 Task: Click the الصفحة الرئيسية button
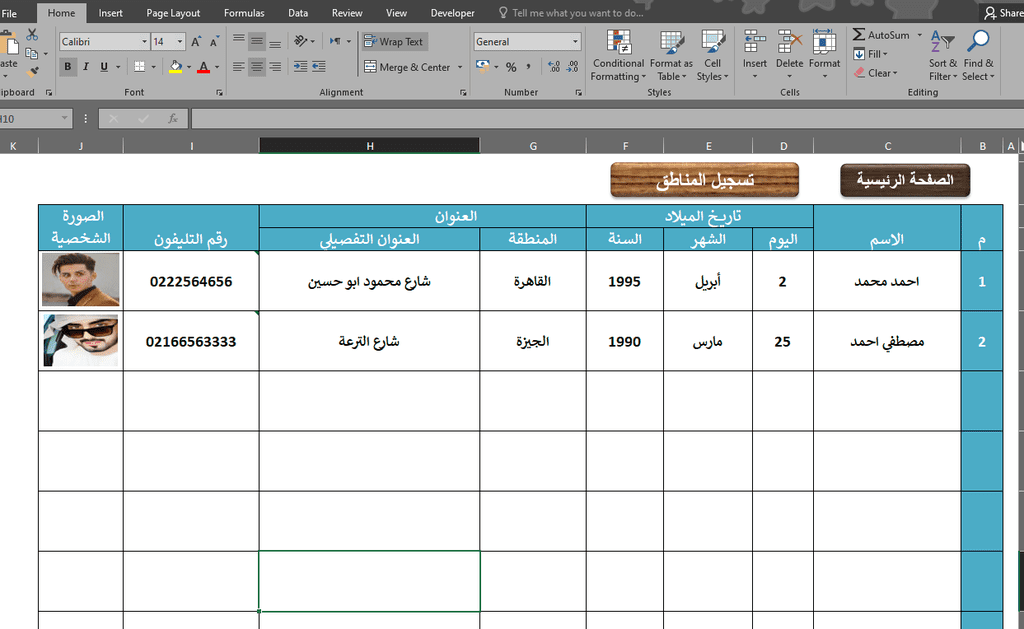point(905,180)
